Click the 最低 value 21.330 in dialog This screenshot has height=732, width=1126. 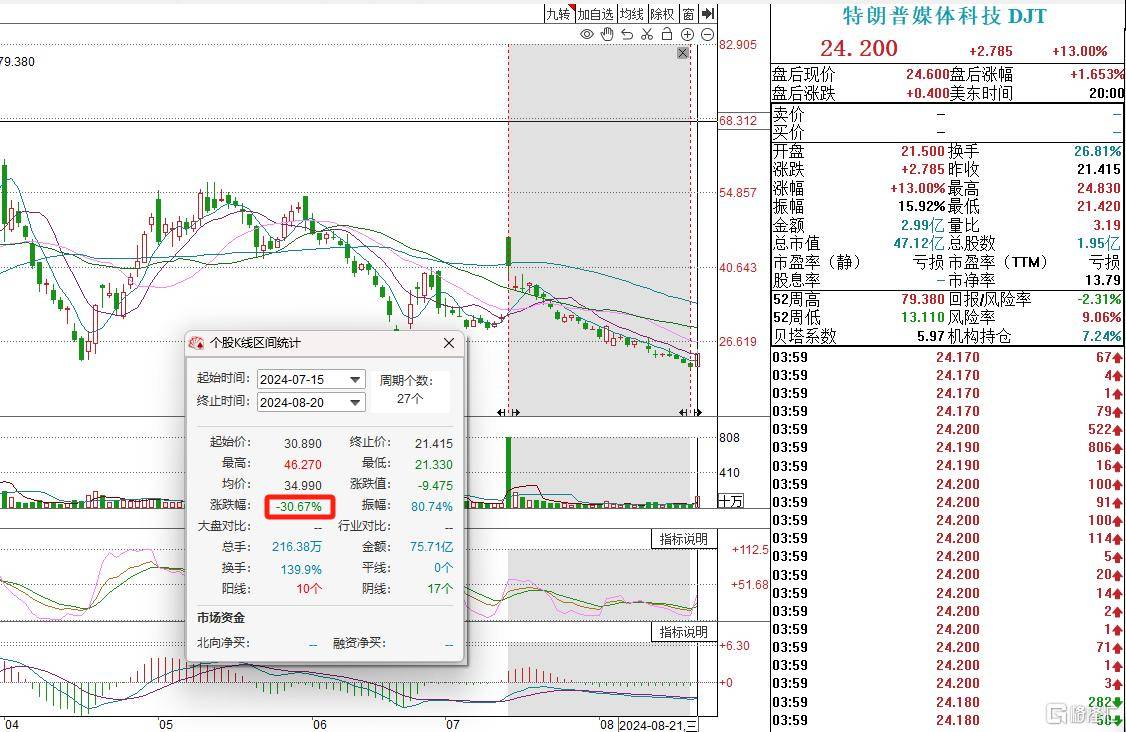click(434, 464)
